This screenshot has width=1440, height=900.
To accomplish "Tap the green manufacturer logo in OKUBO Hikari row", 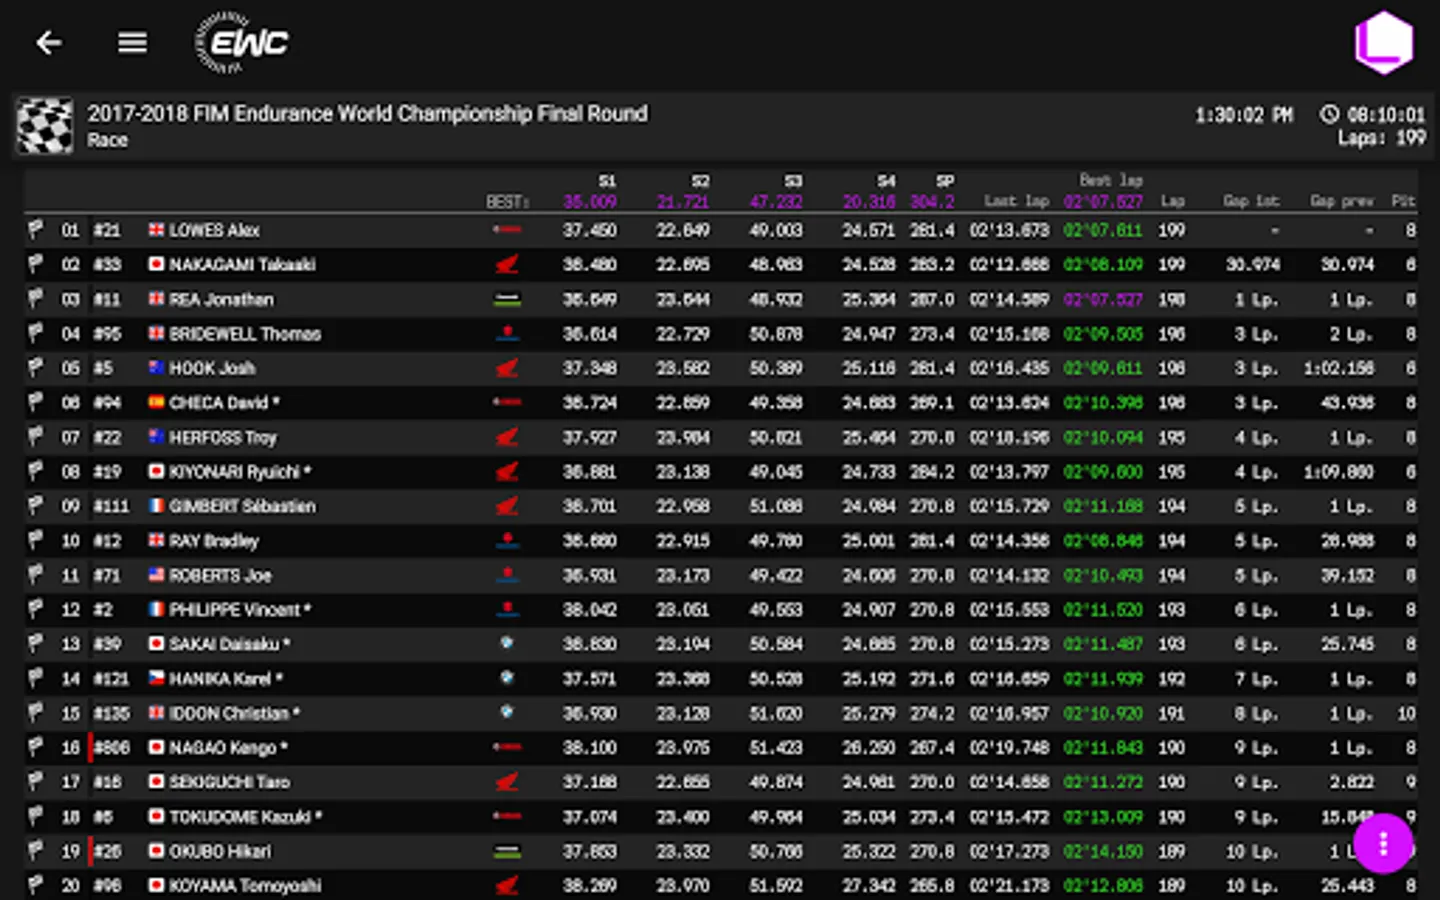I will (x=507, y=851).
